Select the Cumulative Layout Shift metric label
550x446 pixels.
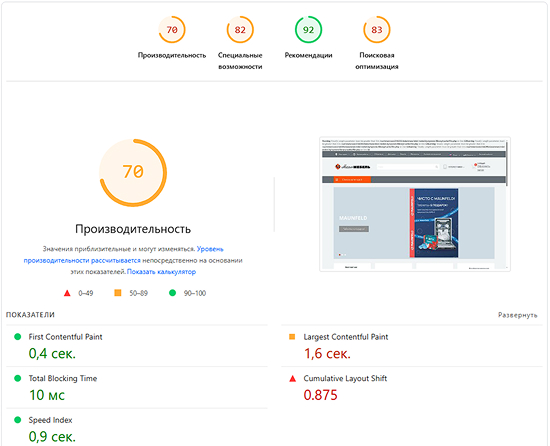[345, 378]
